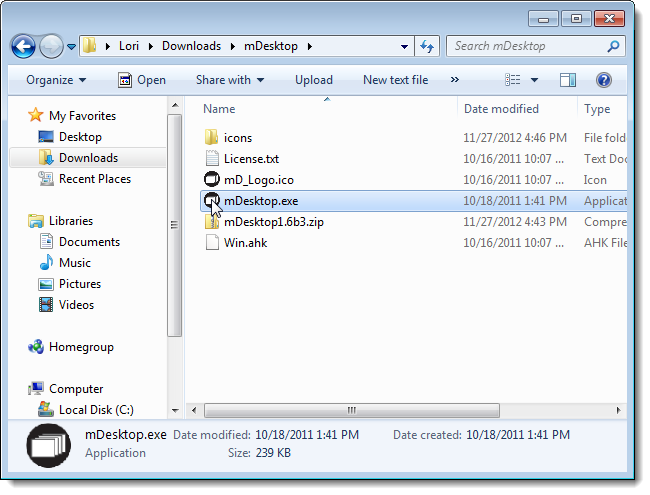Click the Videos filmstrip icon

click(46, 305)
